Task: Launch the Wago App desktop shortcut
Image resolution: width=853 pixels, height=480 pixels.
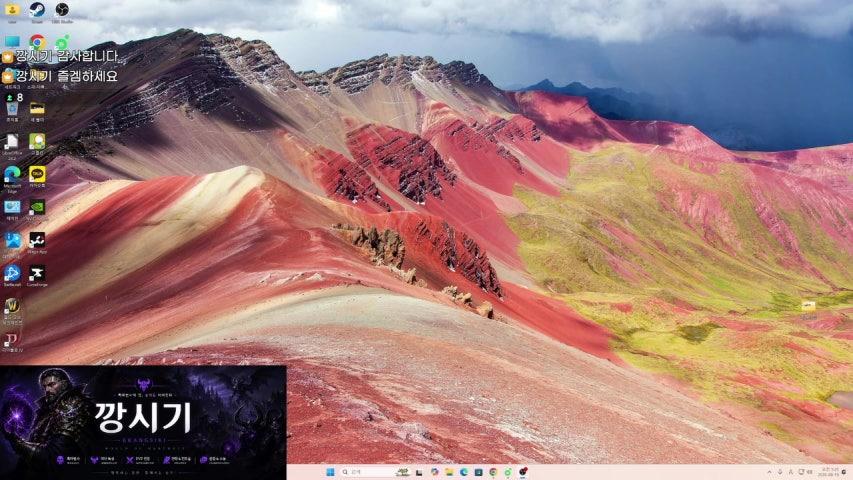Action: tap(37, 241)
